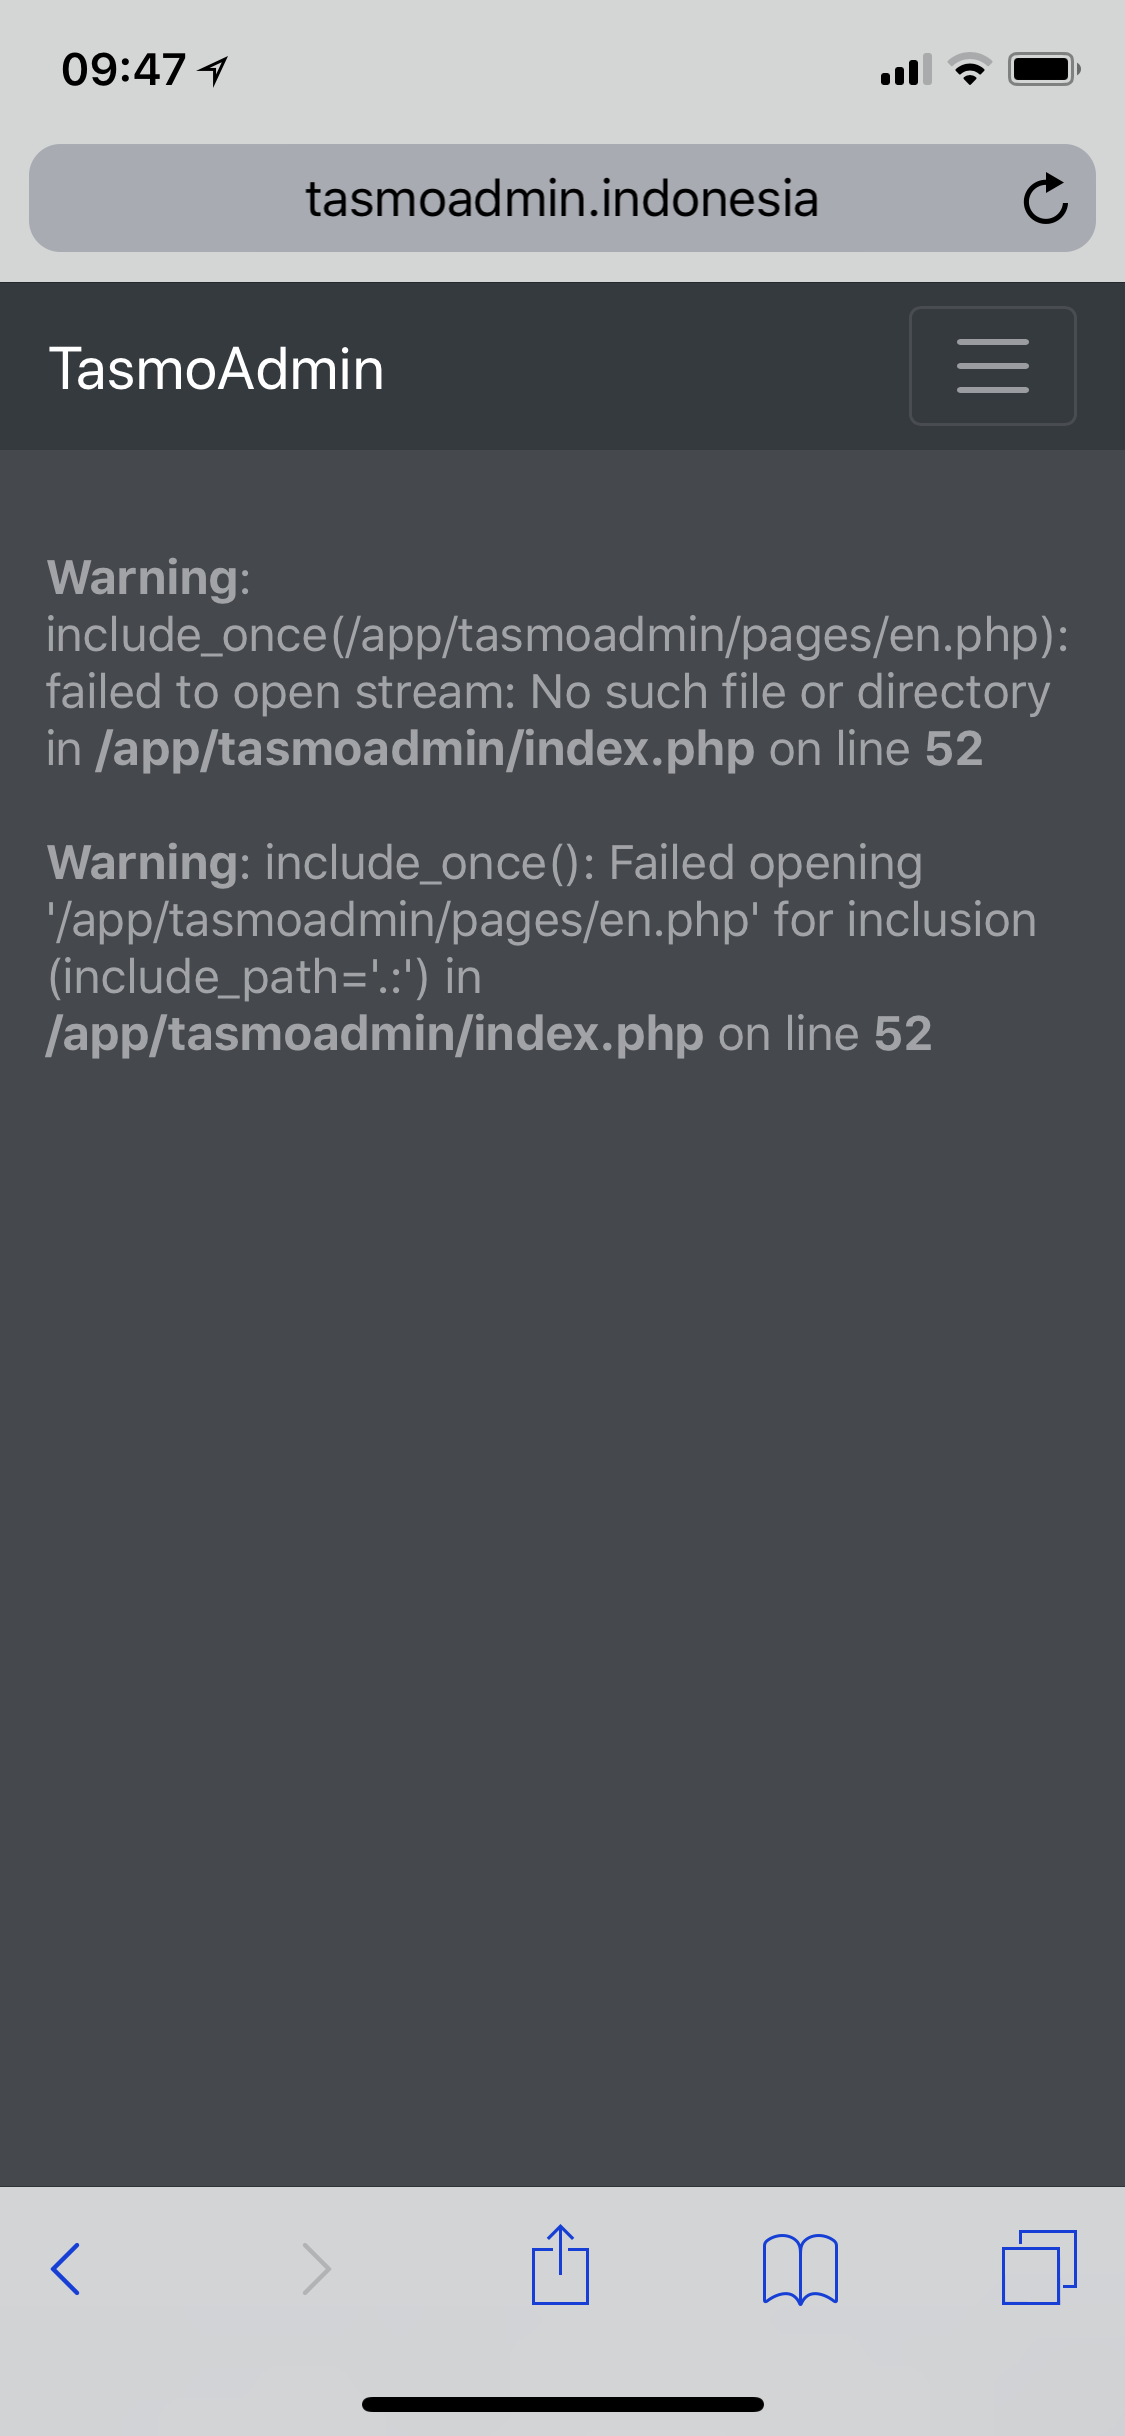Tap the home indicator bar
Screen dimensions: 1125x2436
click(x=562, y=2404)
